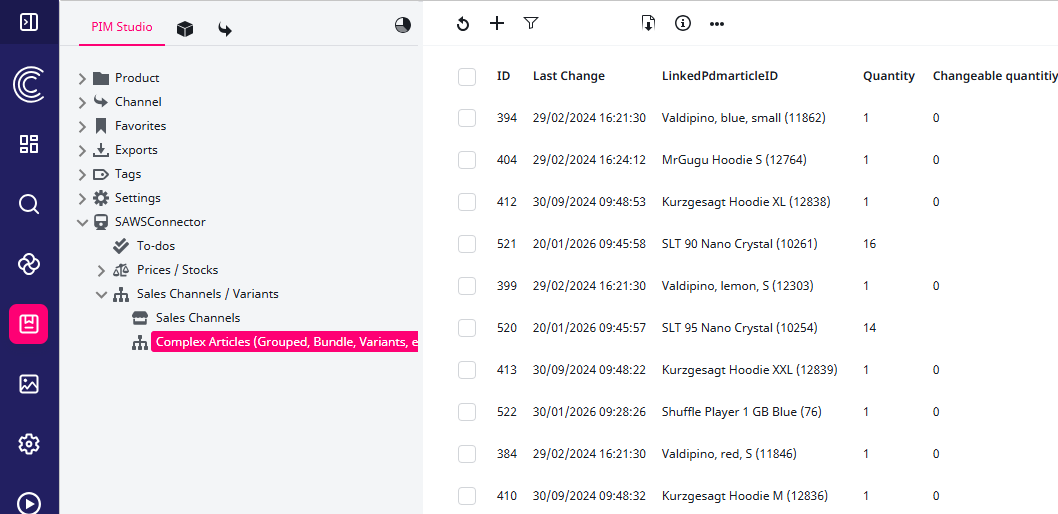Open the image media icon in sidebar
Image resolution: width=1058 pixels, height=514 pixels.
point(29,384)
